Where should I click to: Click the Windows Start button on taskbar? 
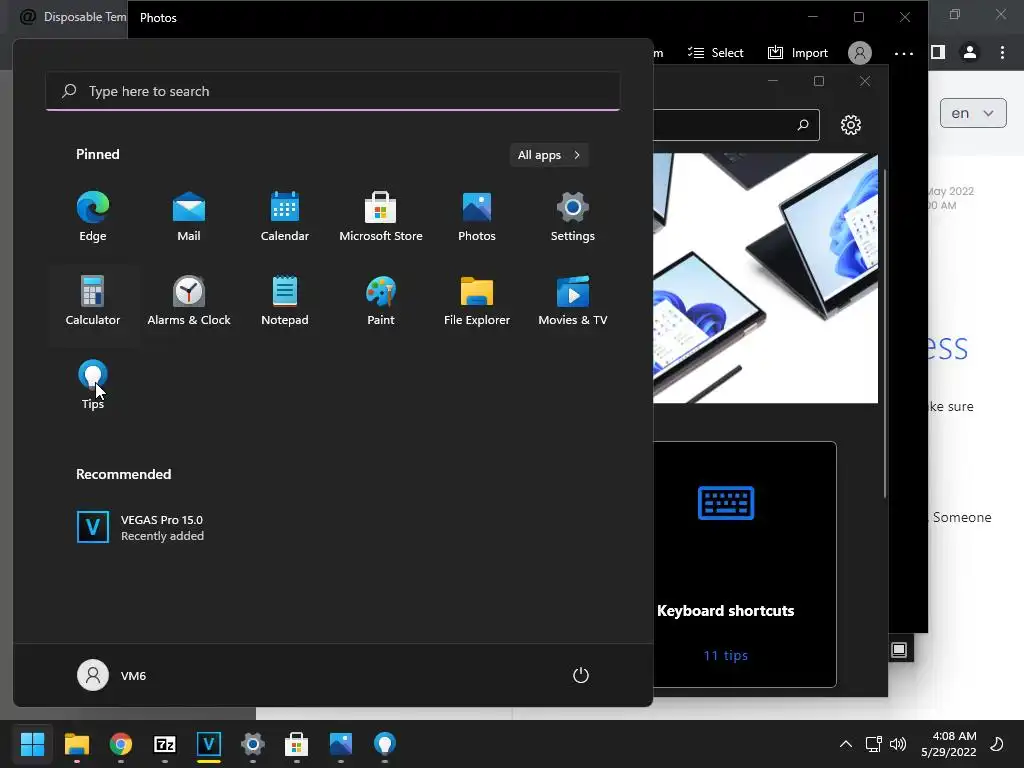pos(33,744)
